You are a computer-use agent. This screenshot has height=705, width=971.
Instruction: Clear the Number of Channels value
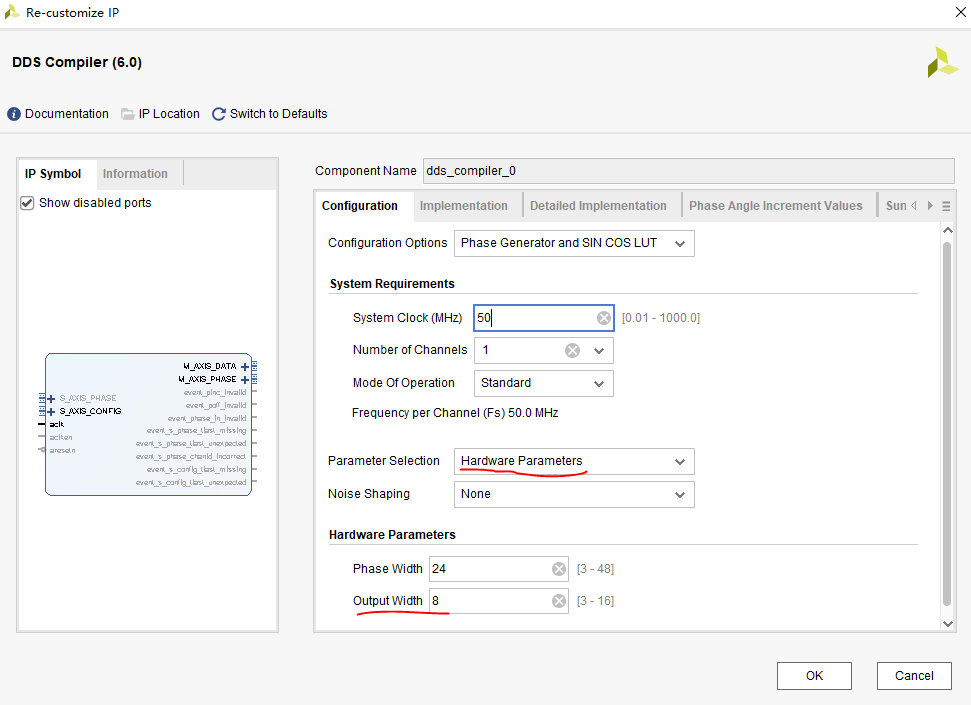[572, 351]
